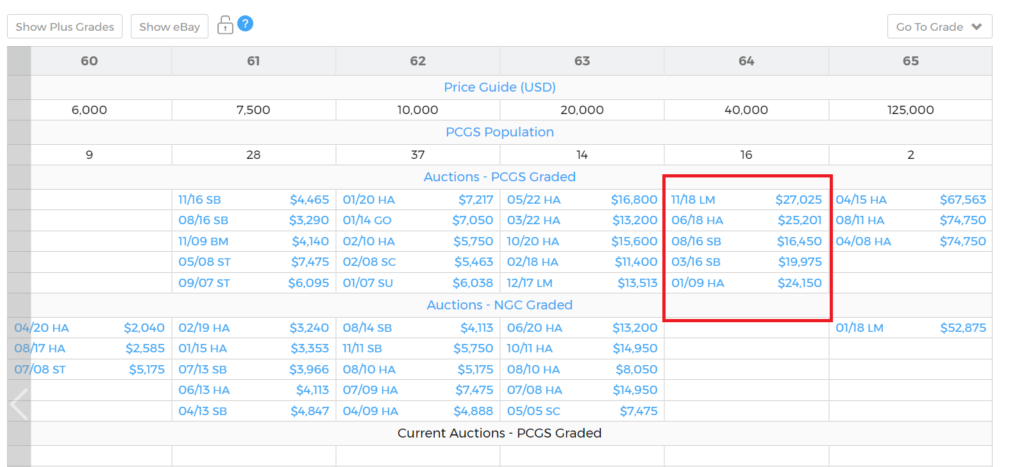Select the Auctions - NGC Graded heading
This screenshot has height=467, width=1024.
(x=500, y=305)
